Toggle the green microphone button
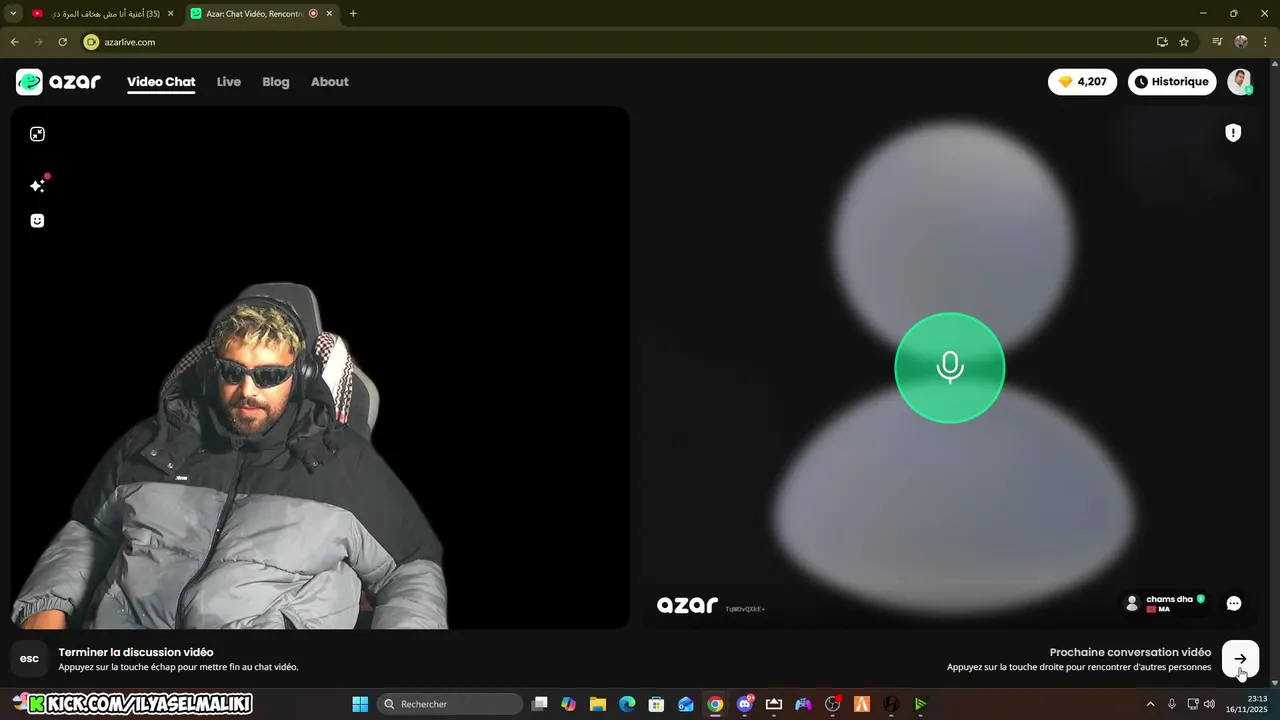 click(x=949, y=368)
